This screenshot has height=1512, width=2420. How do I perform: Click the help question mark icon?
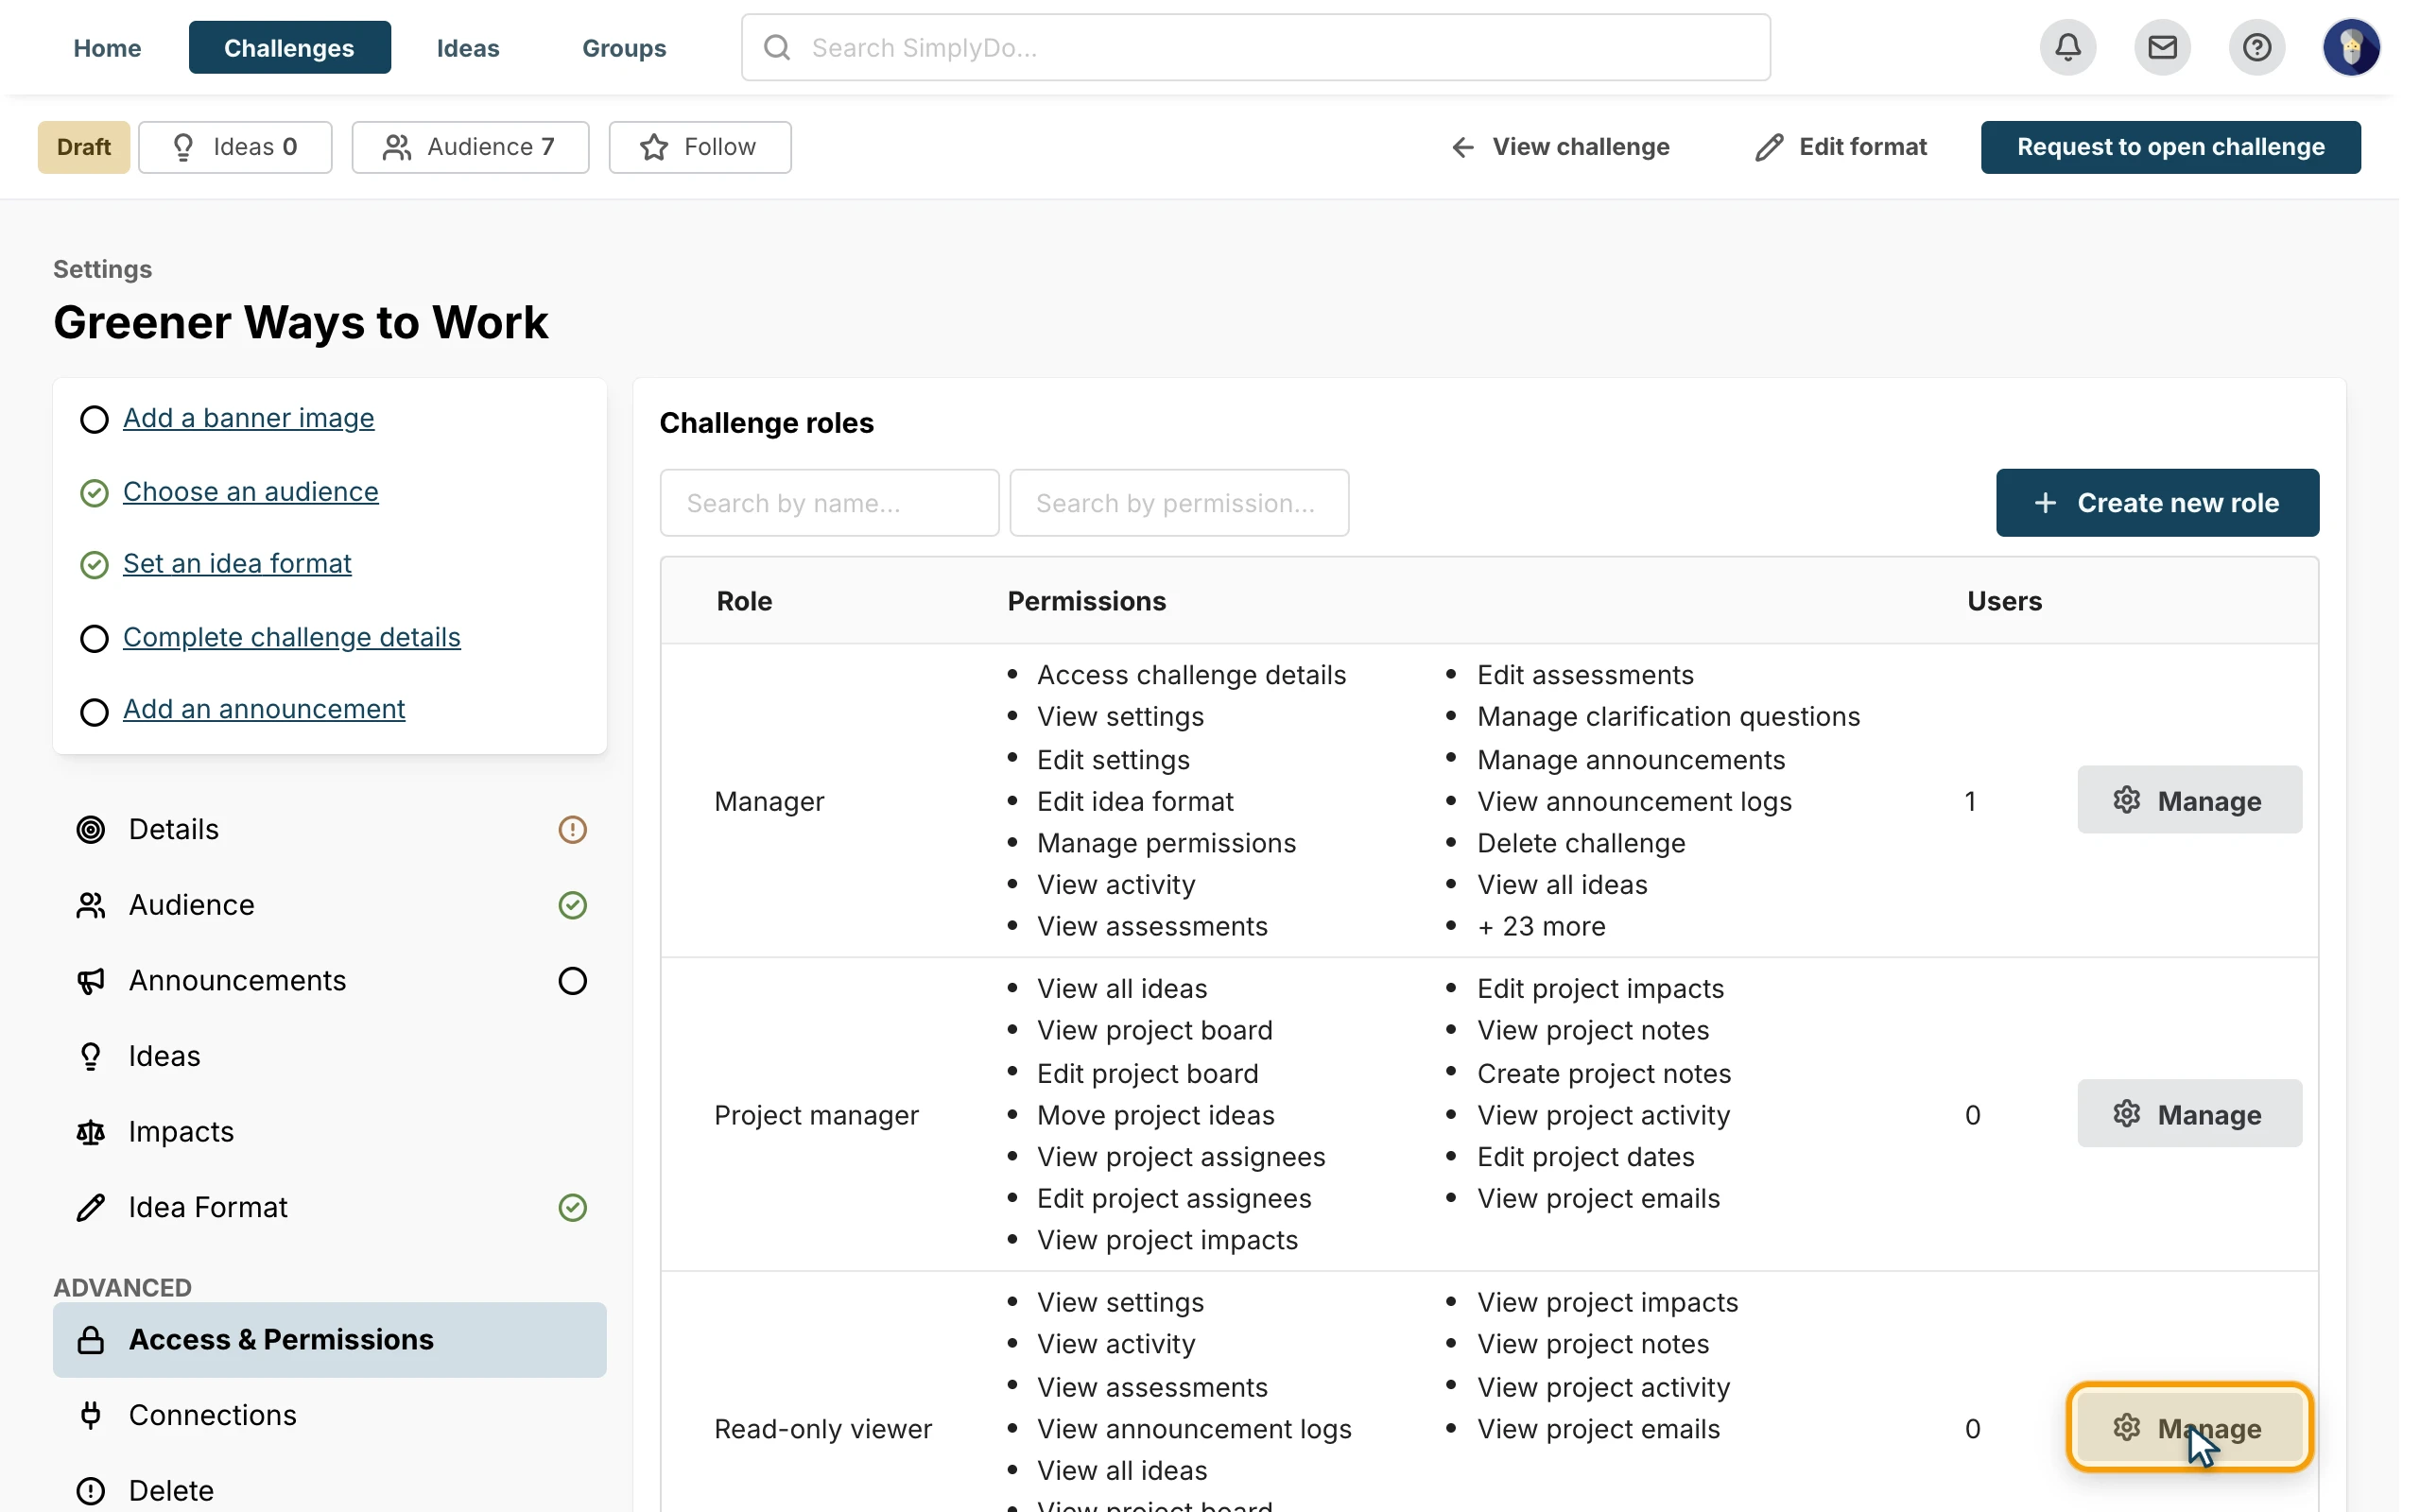tap(2256, 47)
